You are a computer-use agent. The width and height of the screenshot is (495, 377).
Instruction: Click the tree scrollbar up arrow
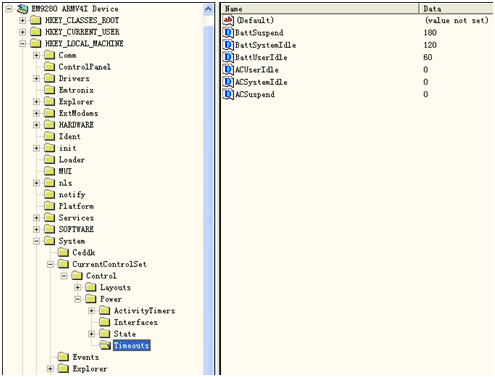tap(208, 9)
